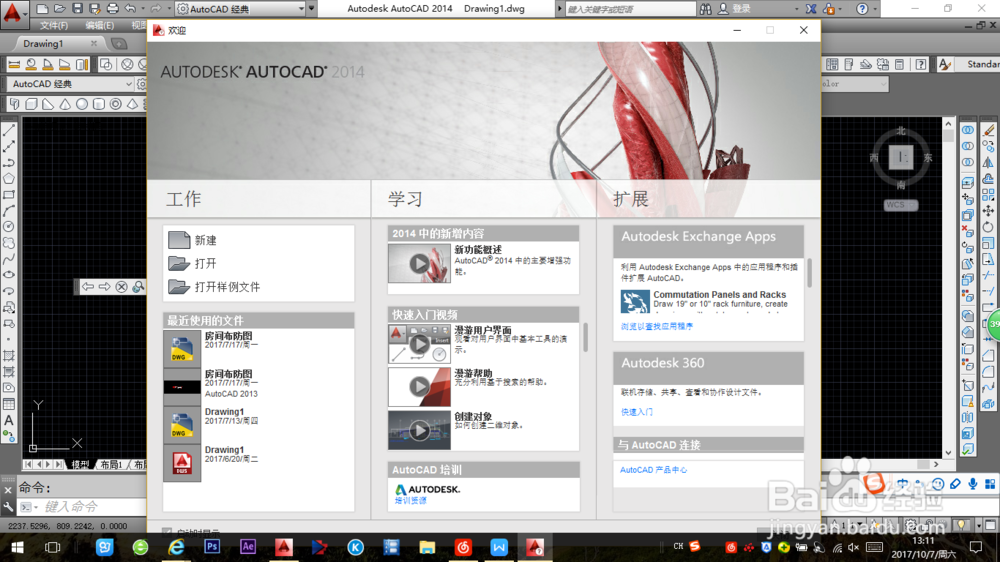This screenshot has height=562, width=1000.
Task: Select the Table tool in draw toolbar
Action: (x=9, y=404)
